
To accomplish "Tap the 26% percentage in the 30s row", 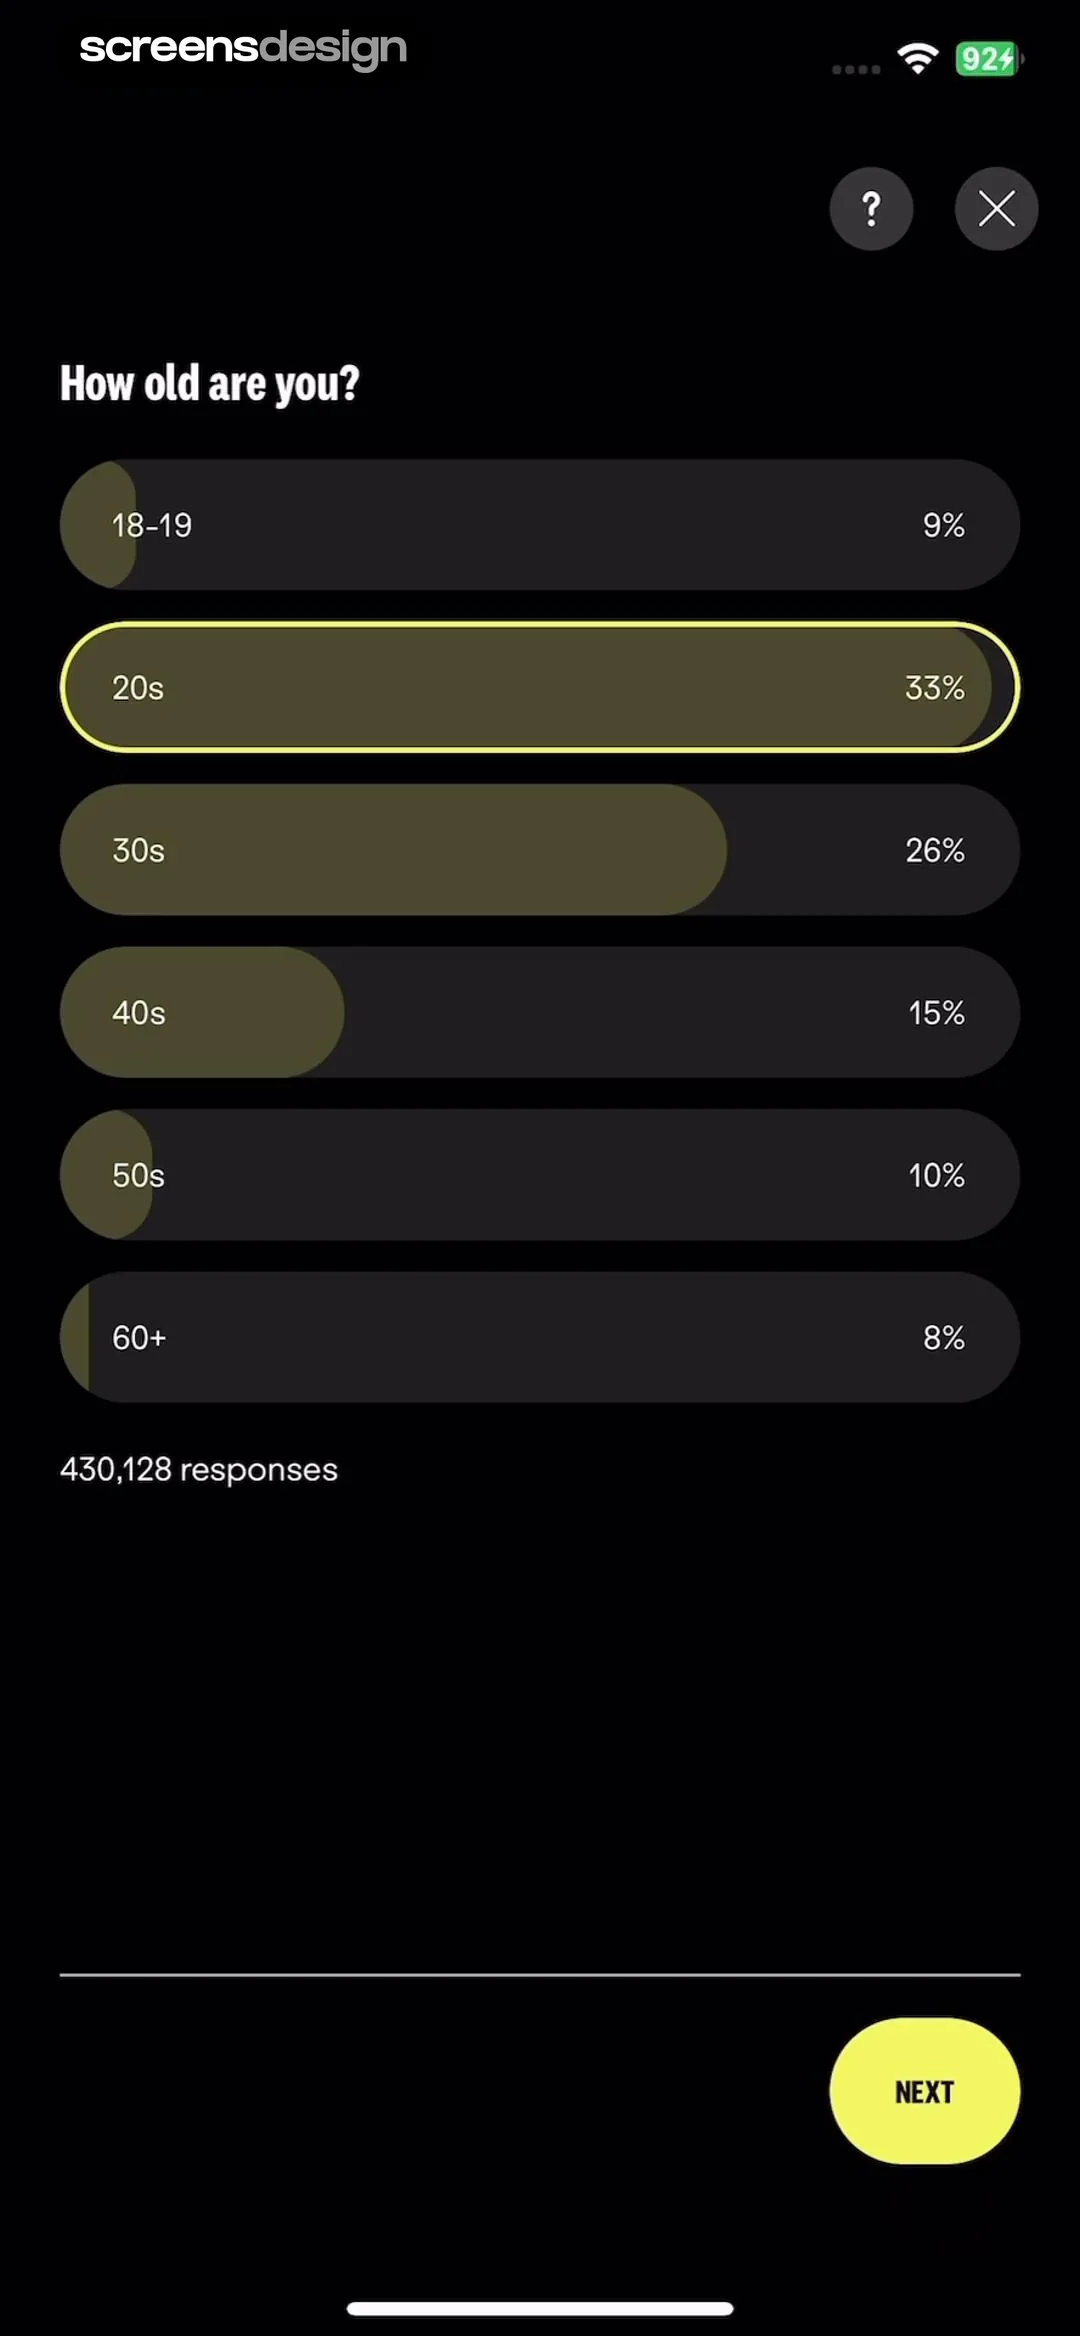I will (x=934, y=850).
